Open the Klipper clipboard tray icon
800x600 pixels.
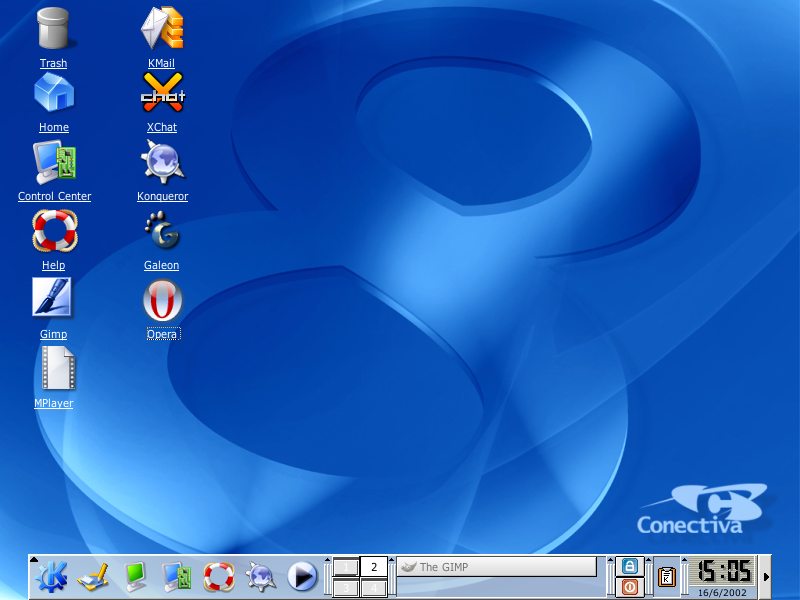tap(666, 577)
